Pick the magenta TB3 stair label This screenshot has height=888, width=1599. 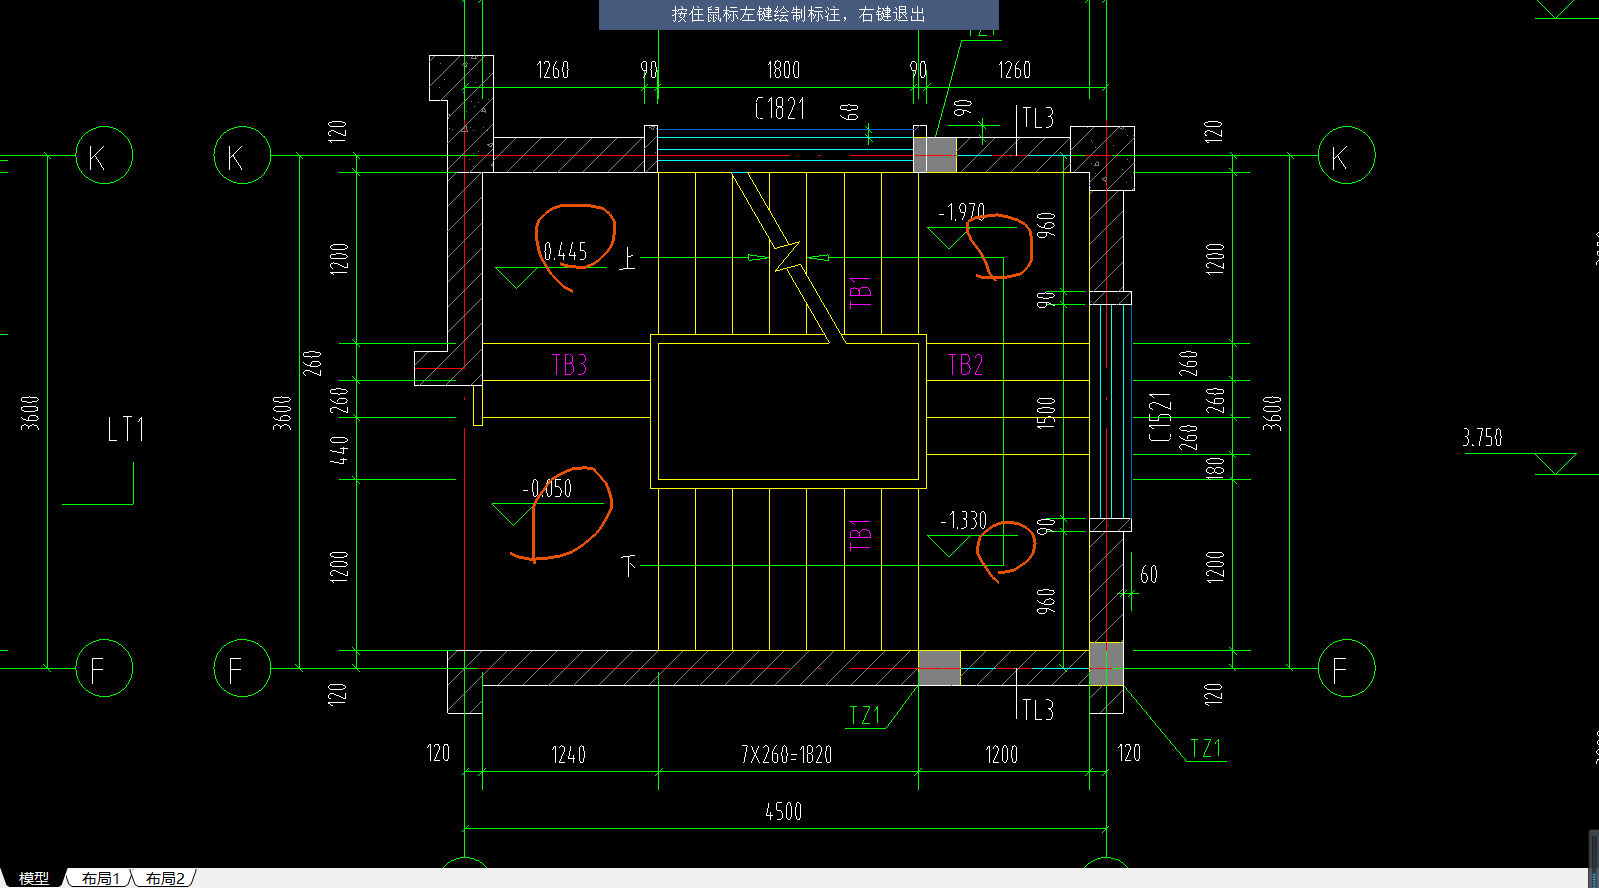[x=569, y=365]
